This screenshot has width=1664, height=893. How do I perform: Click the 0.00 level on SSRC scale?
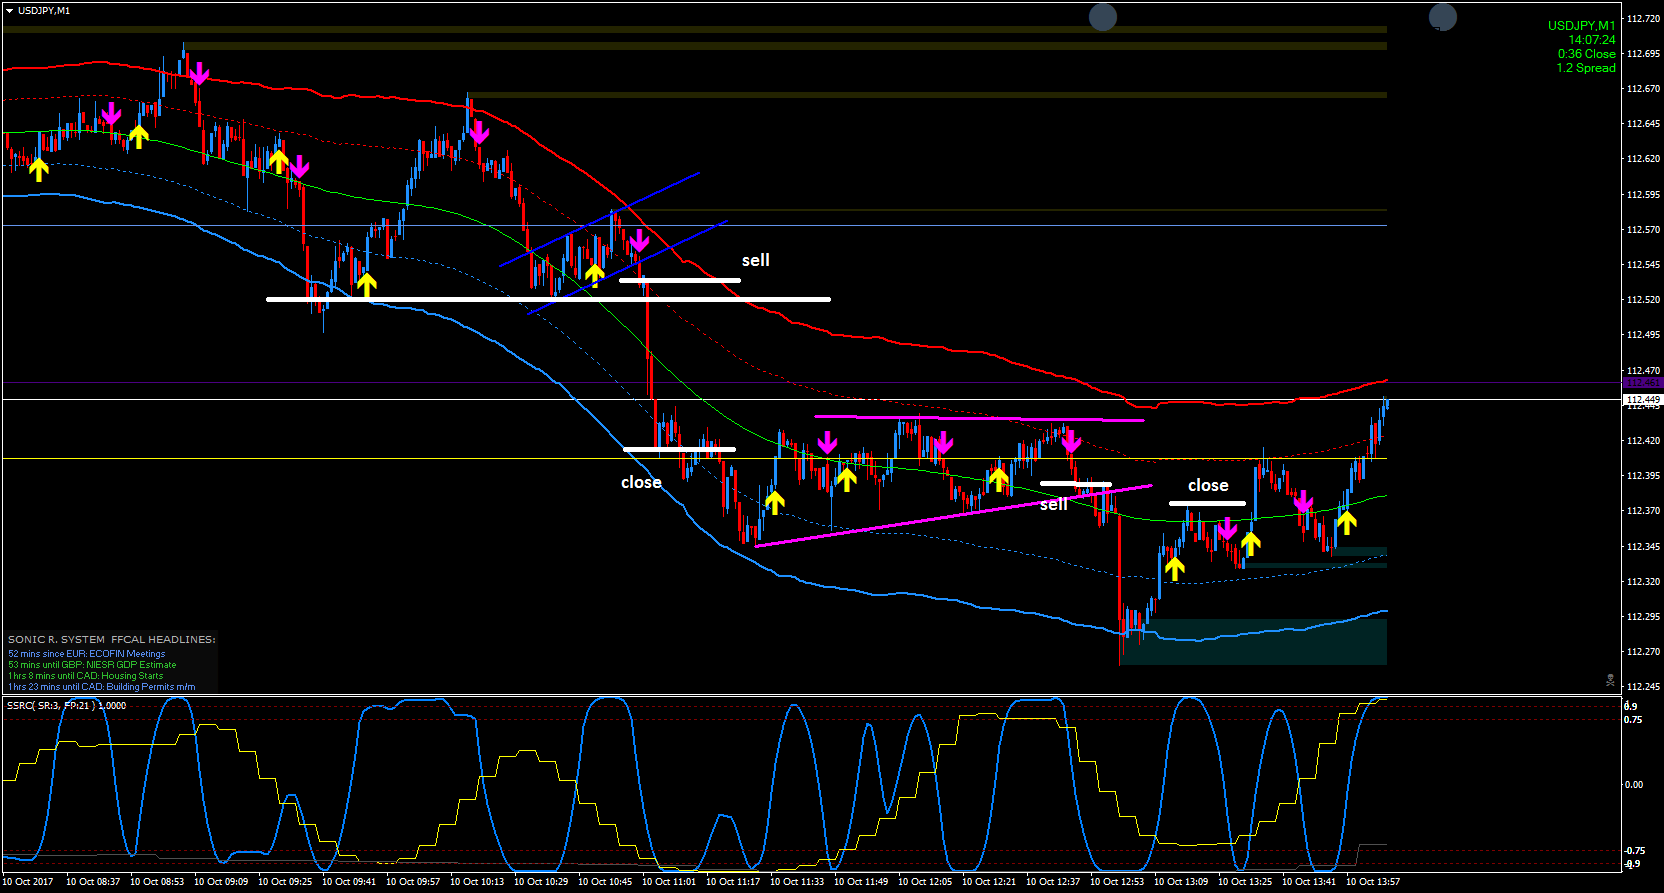1634,785
